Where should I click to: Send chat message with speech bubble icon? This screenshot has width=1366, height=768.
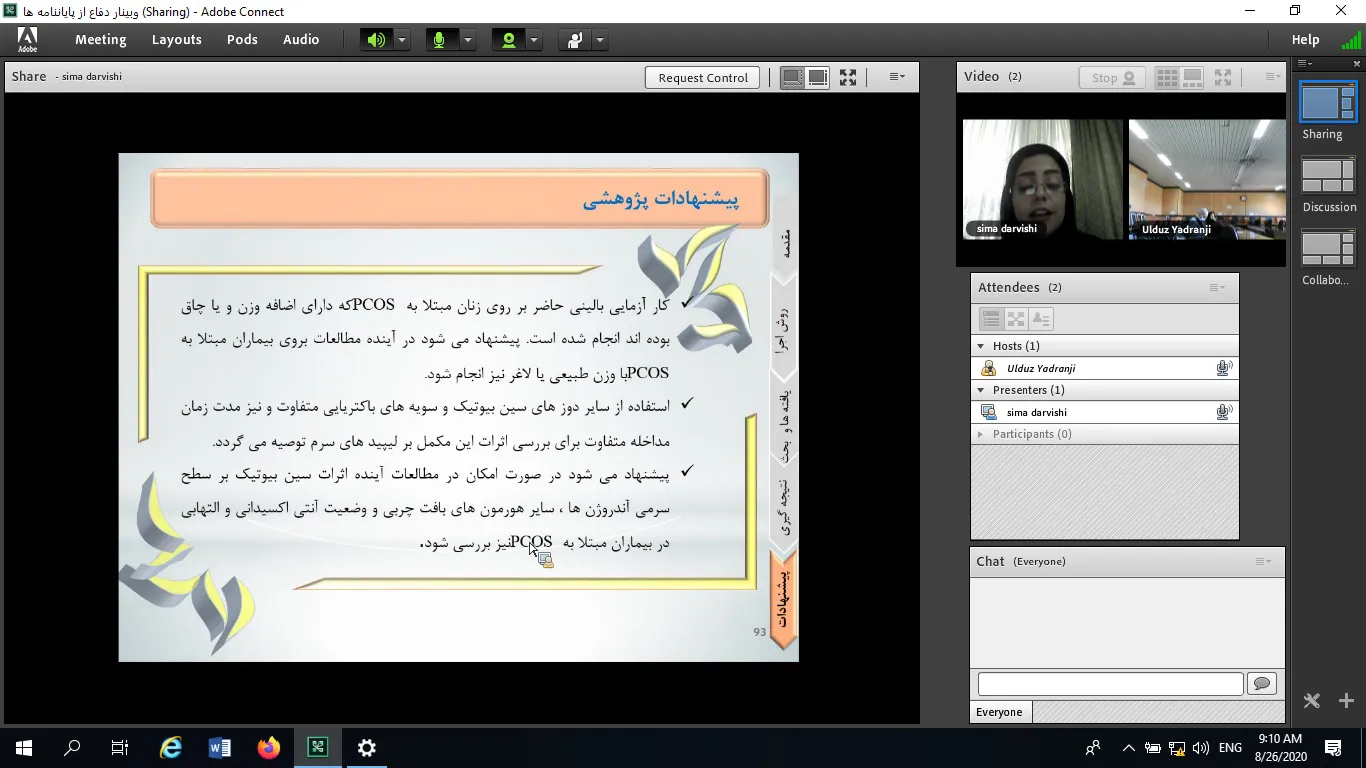tap(1261, 684)
